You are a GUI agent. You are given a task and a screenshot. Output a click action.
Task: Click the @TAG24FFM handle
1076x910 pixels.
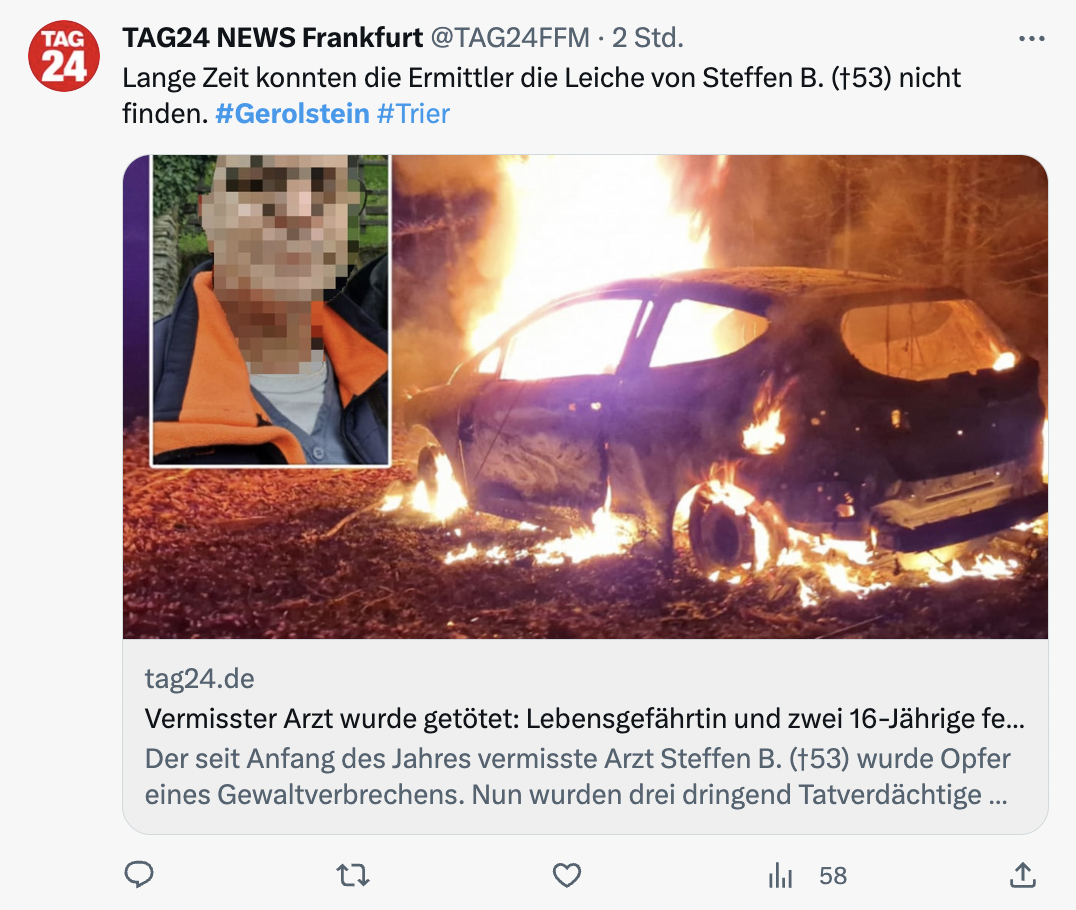tap(510, 38)
